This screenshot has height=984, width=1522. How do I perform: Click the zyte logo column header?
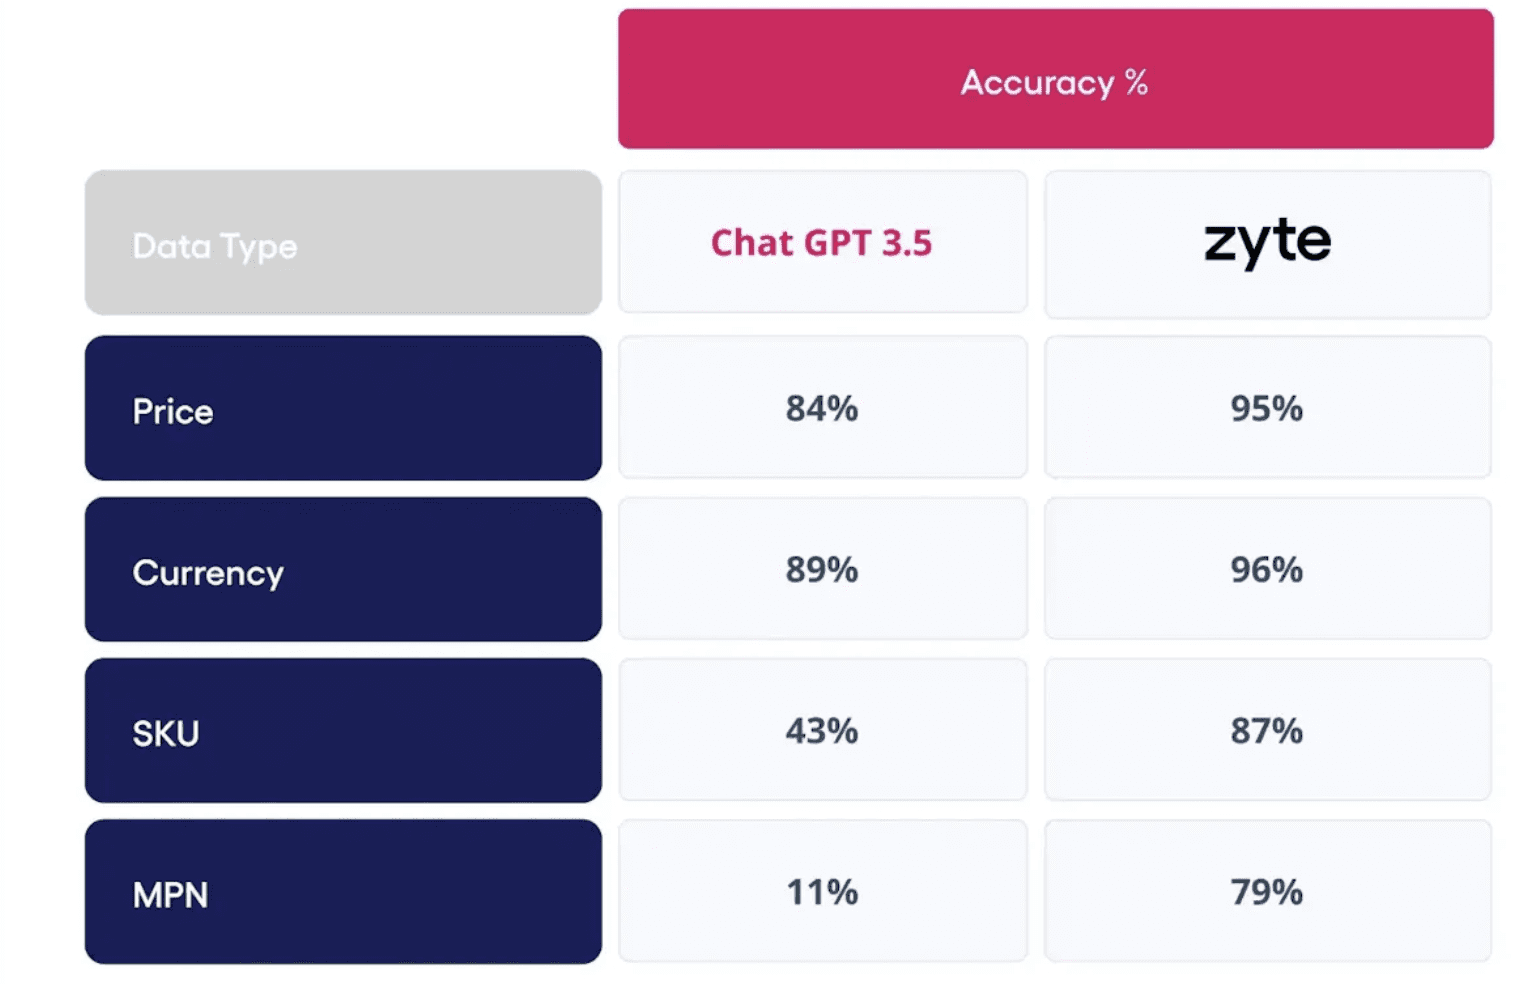1267,243
